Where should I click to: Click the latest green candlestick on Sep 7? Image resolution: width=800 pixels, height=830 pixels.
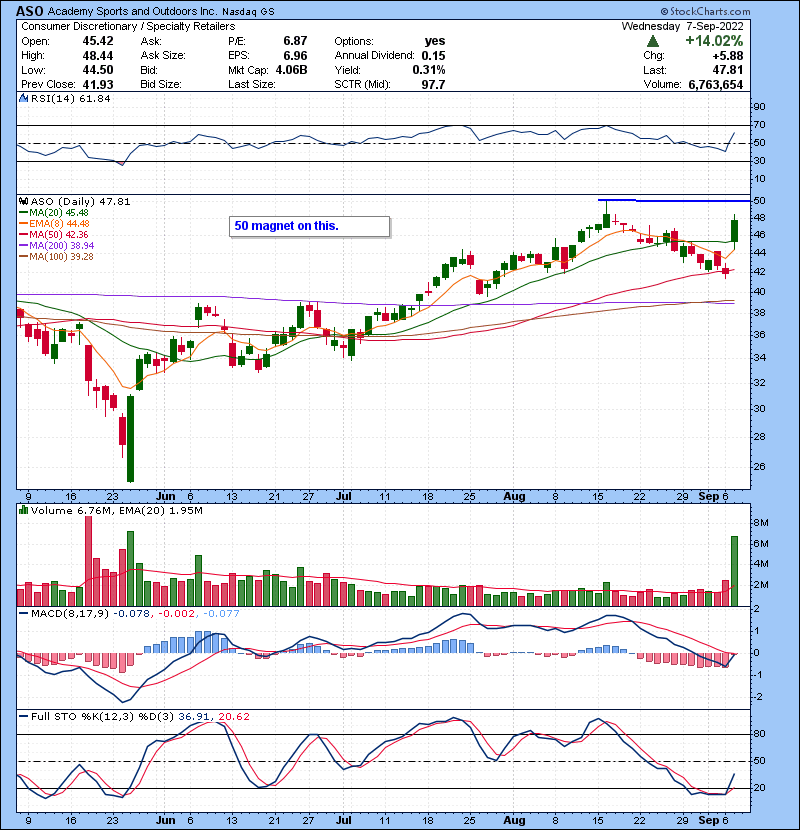click(x=734, y=231)
